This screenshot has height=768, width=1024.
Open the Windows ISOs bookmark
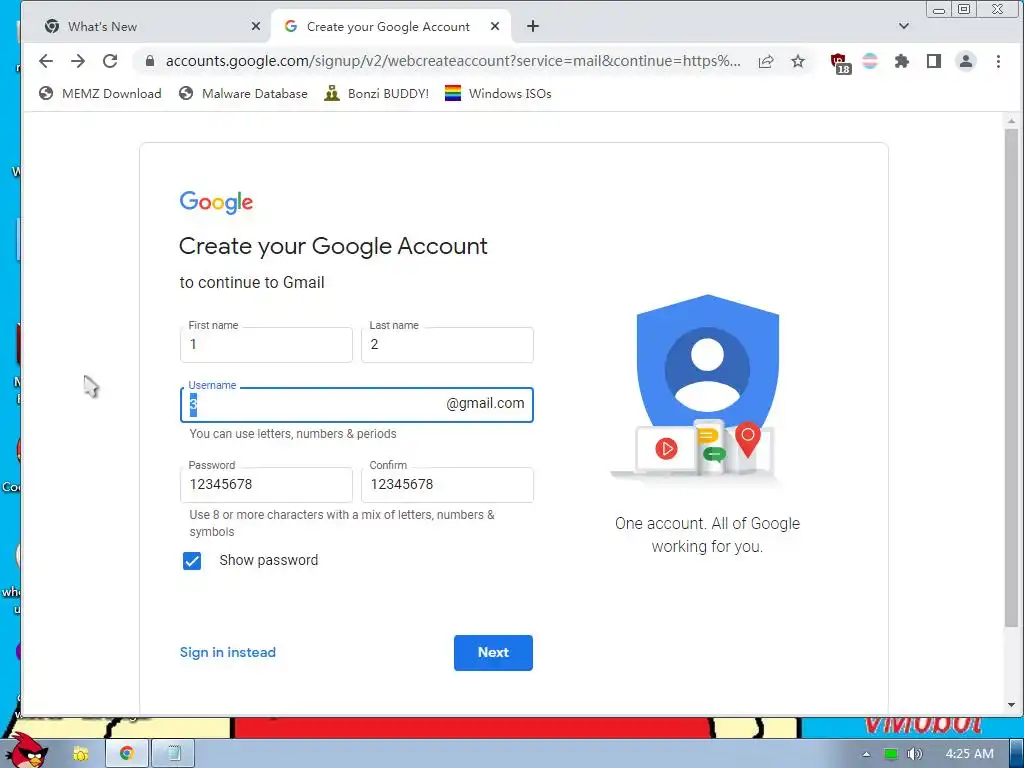(x=498, y=93)
